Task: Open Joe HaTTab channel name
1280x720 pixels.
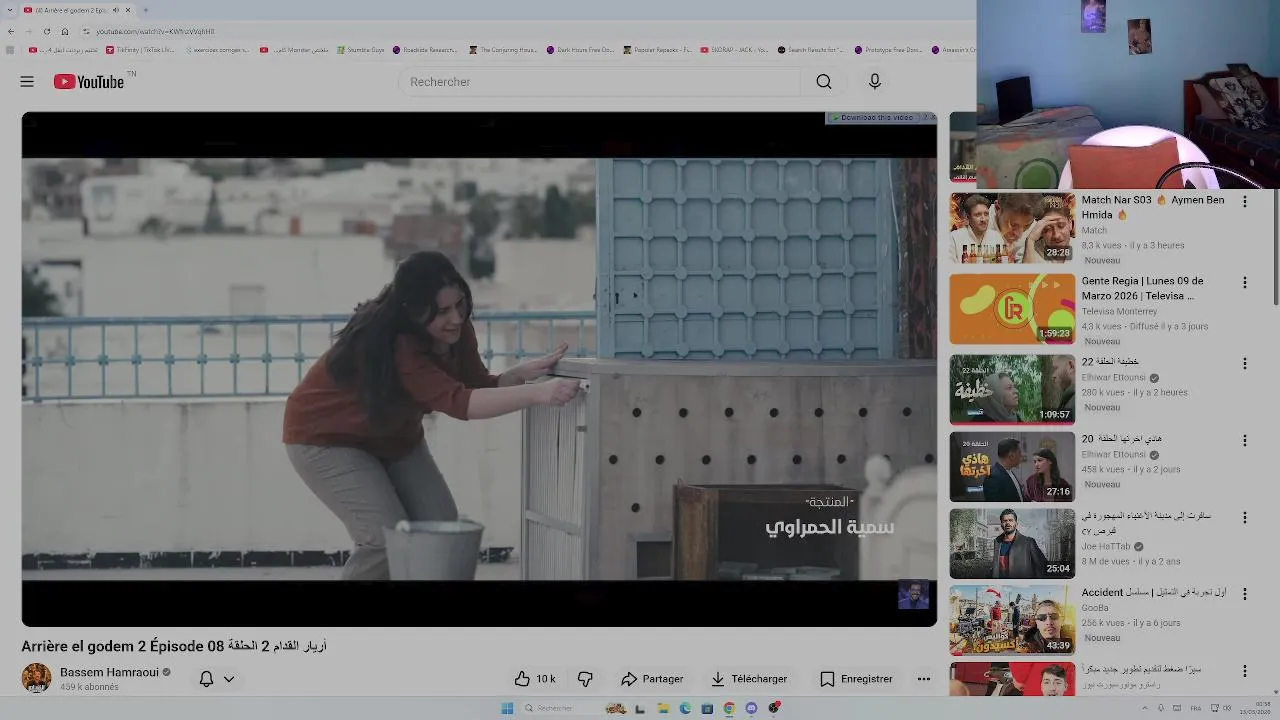Action: click(1105, 547)
